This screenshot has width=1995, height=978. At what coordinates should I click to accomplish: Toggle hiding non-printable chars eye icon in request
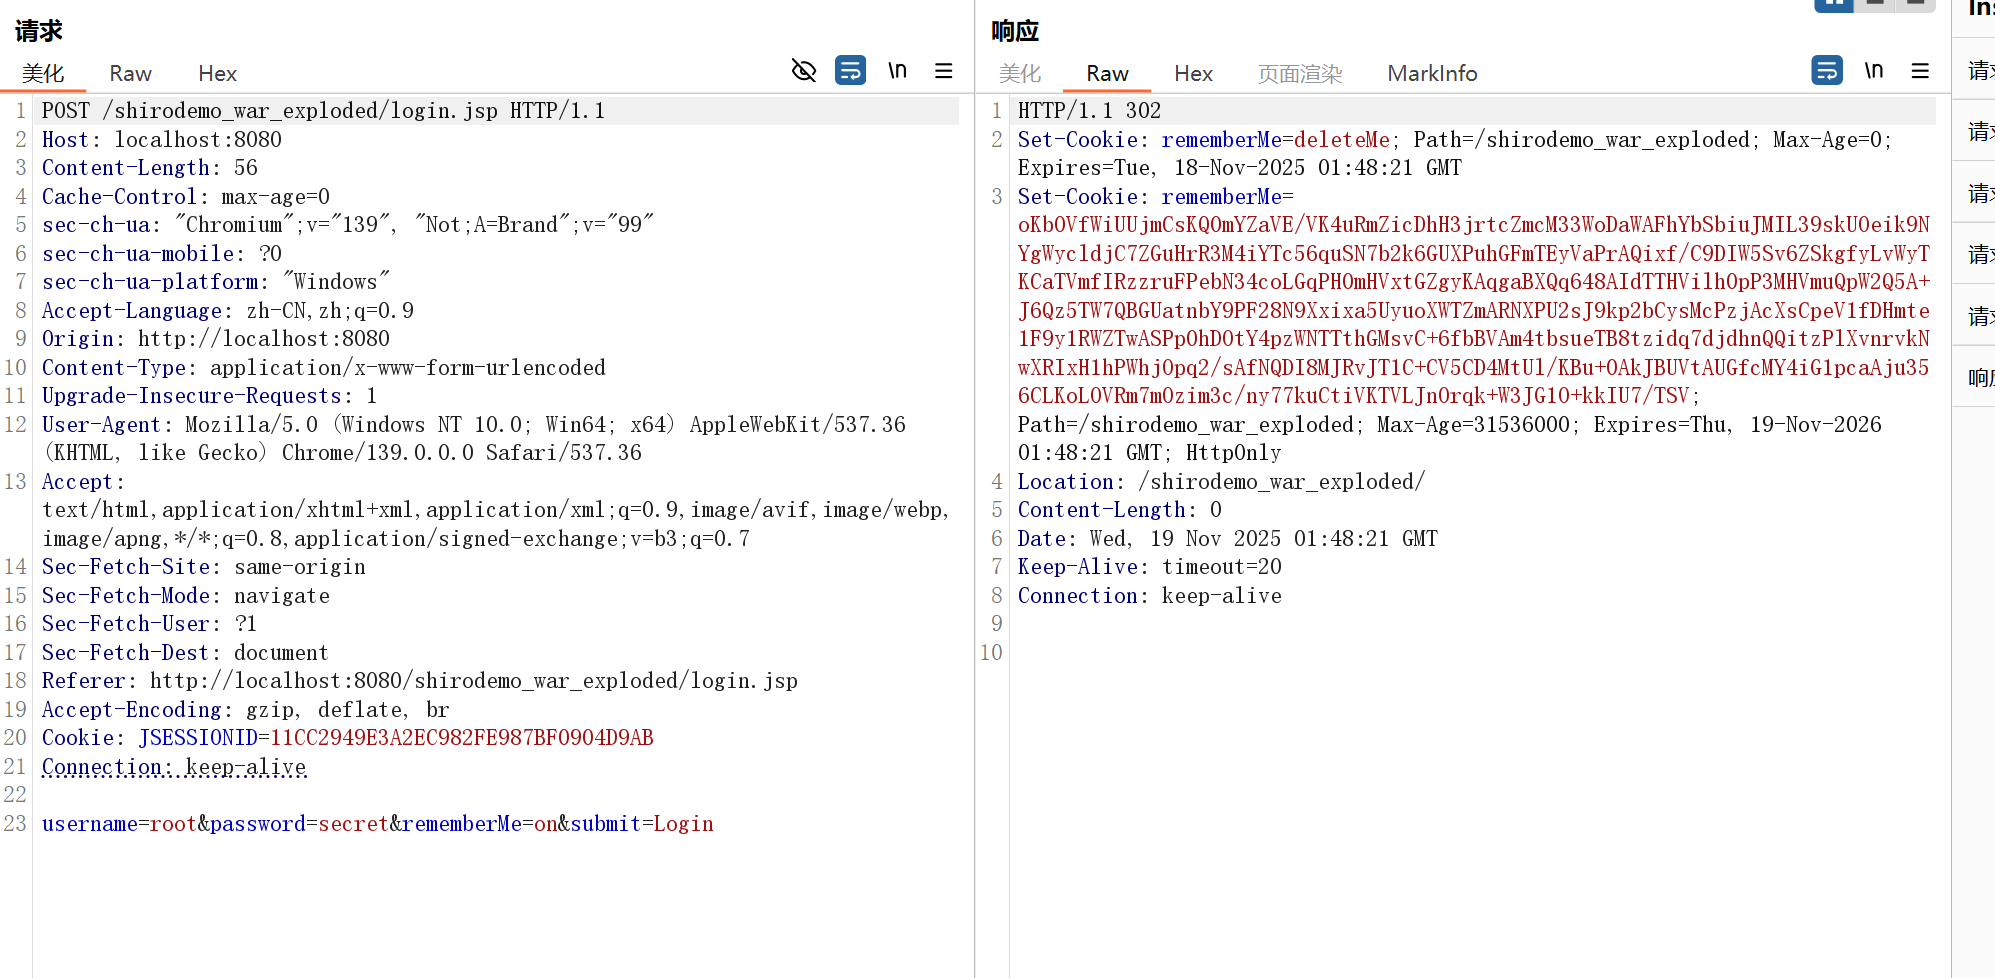[804, 71]
